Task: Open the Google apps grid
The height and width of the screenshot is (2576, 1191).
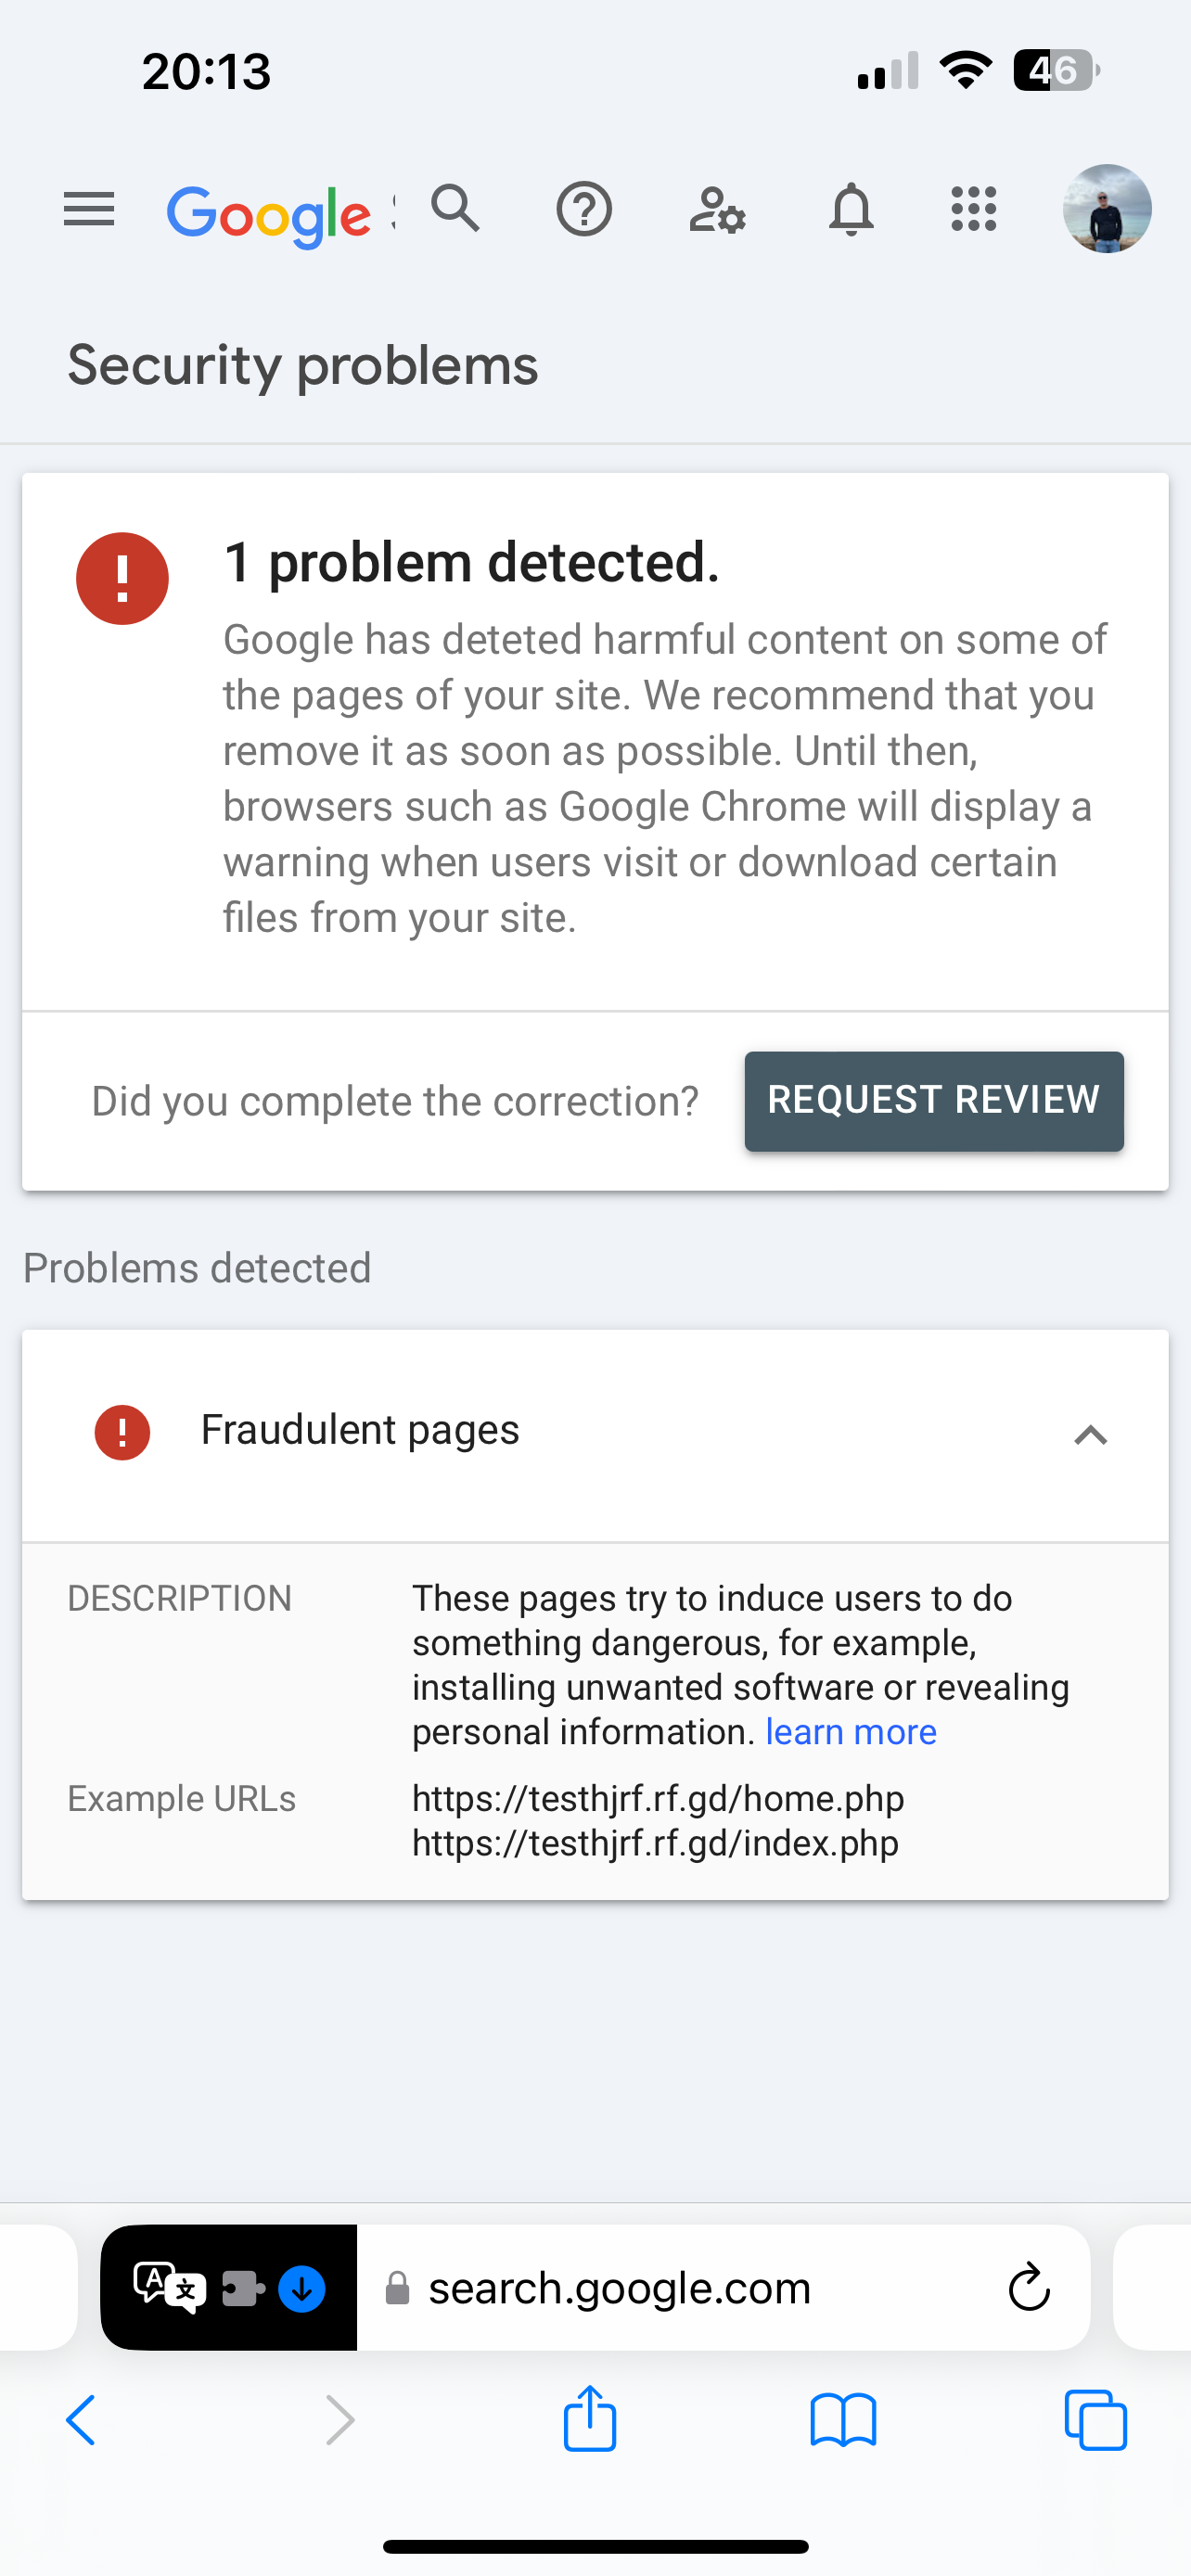Action: pyautogui.click(x=974, y=210)
